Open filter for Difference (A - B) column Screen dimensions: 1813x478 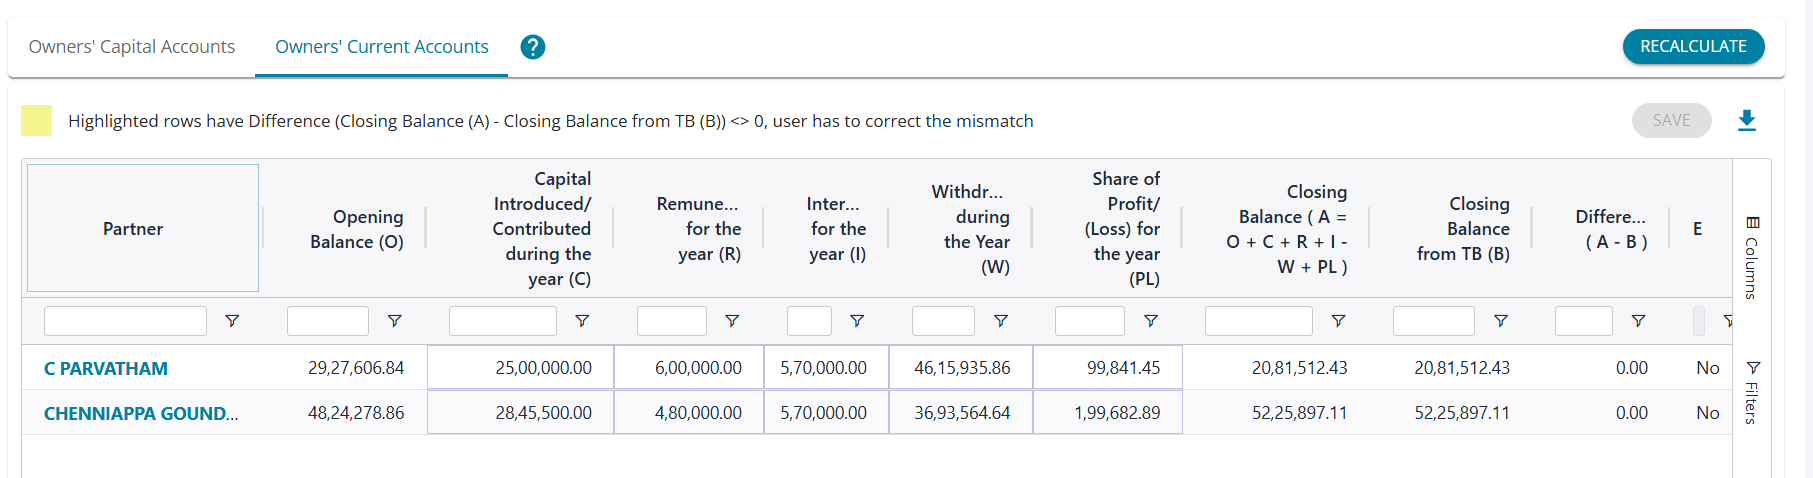pos(1638,321)
